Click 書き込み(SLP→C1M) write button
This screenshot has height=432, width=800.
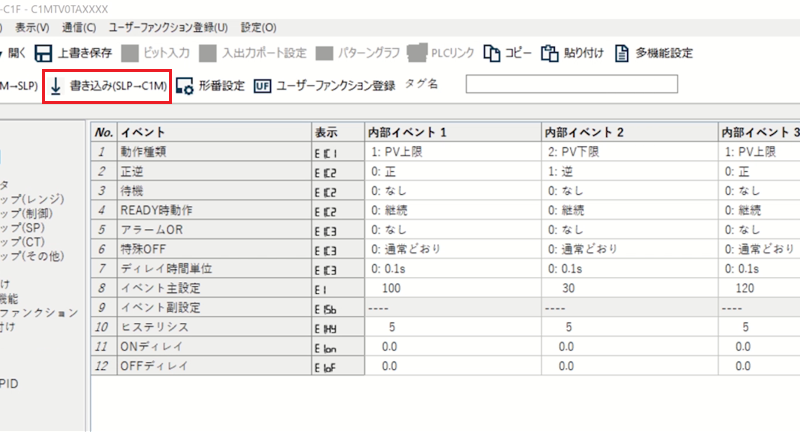click(107, 85)
